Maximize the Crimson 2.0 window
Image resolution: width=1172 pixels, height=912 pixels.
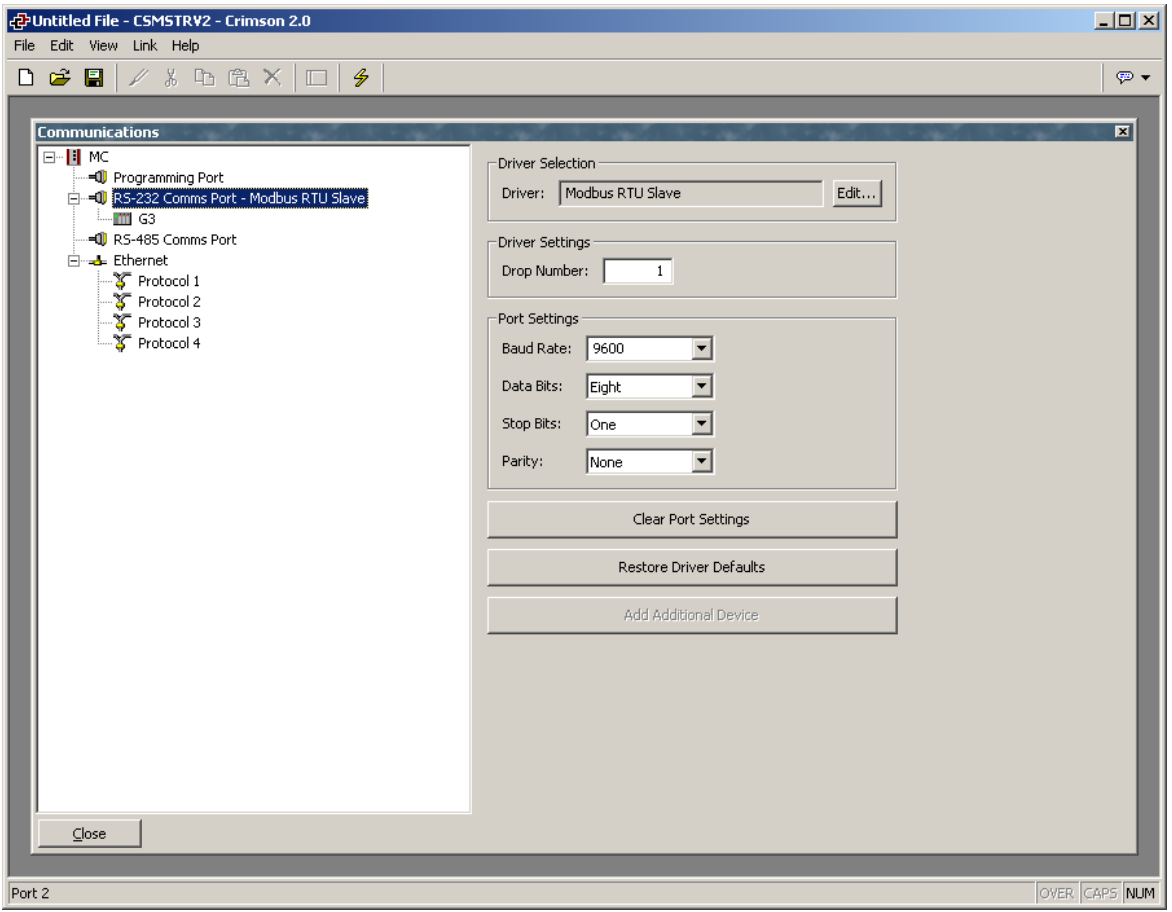pyautogui.click(x=1125, y=21)
